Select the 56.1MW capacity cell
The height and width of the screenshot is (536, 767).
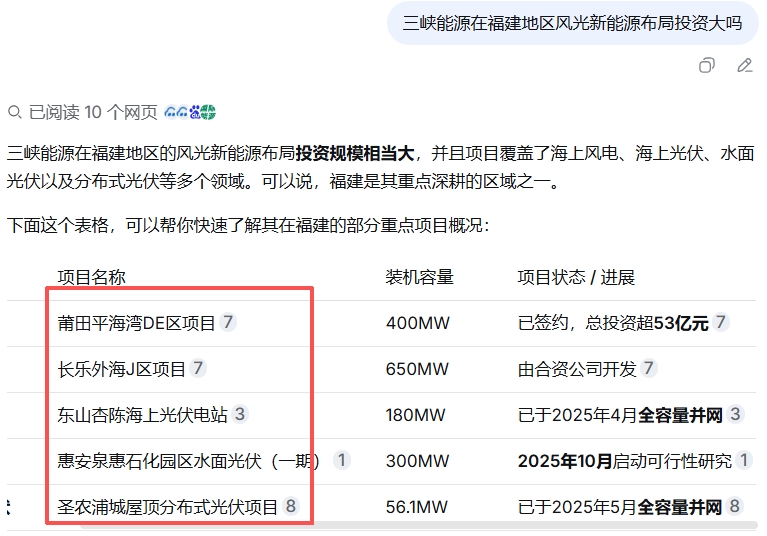point(417,507)
